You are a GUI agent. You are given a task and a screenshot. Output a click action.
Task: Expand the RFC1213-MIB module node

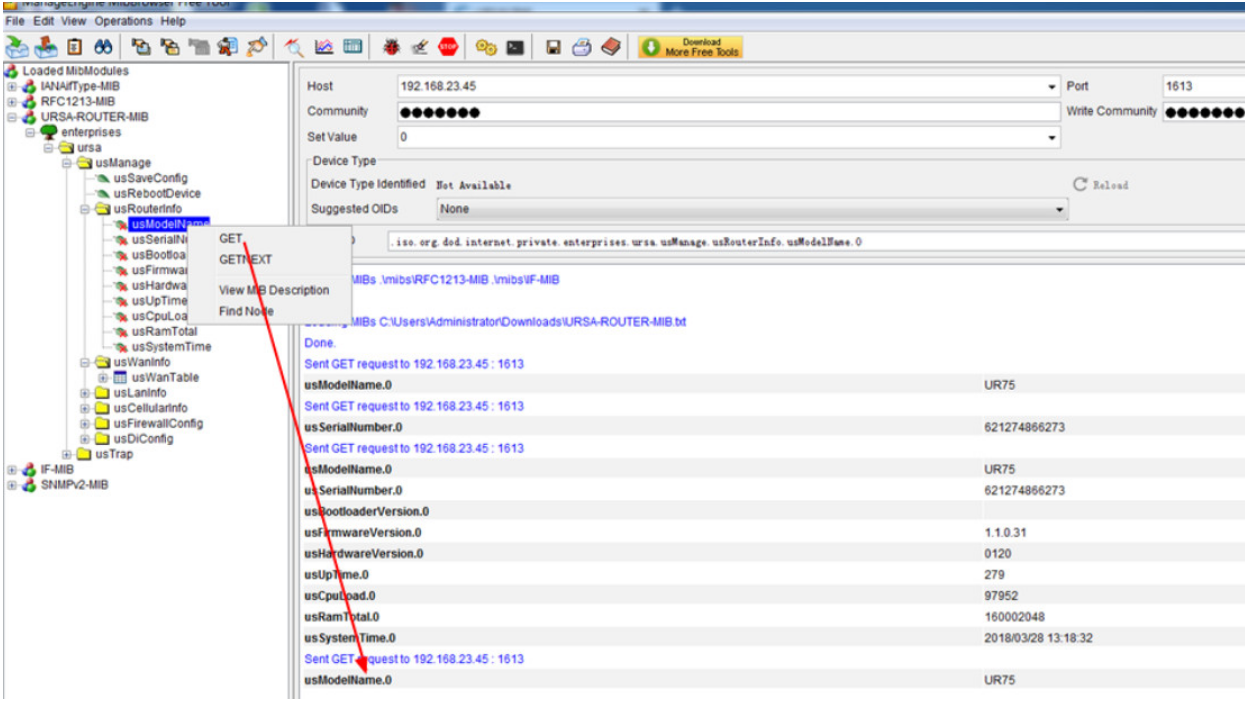coord(12,102)
